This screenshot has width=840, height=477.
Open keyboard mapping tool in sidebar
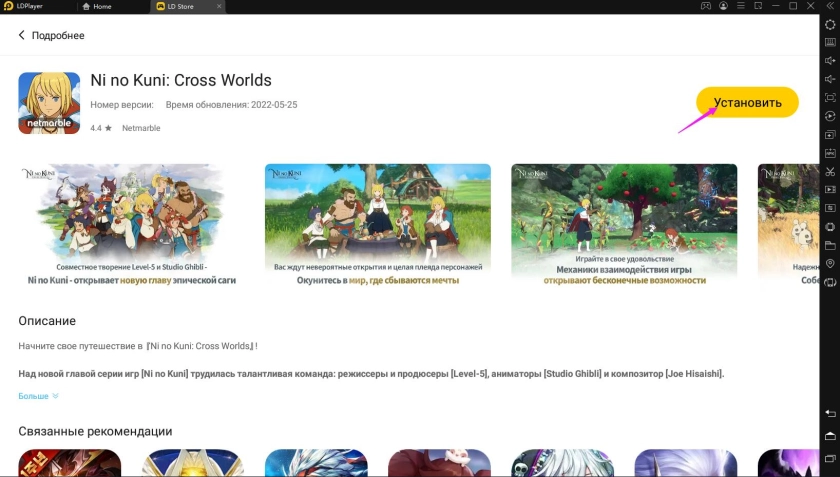coord(830,42)
